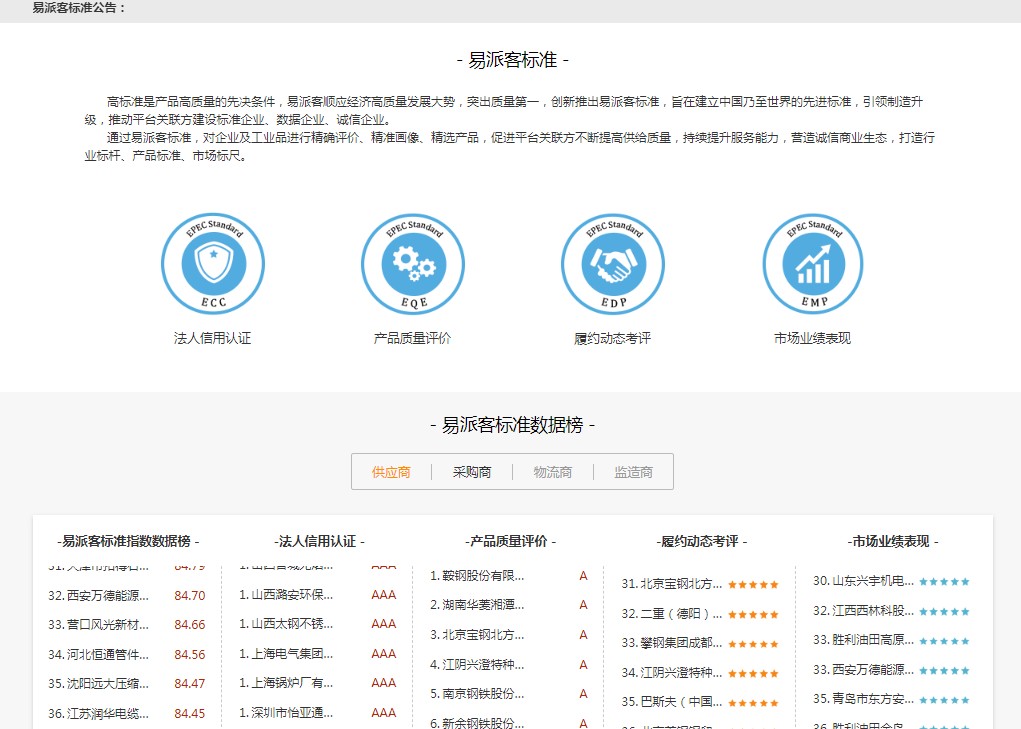Switch to the 采购商 tab

pyautogui.click(x=471, y=471)
